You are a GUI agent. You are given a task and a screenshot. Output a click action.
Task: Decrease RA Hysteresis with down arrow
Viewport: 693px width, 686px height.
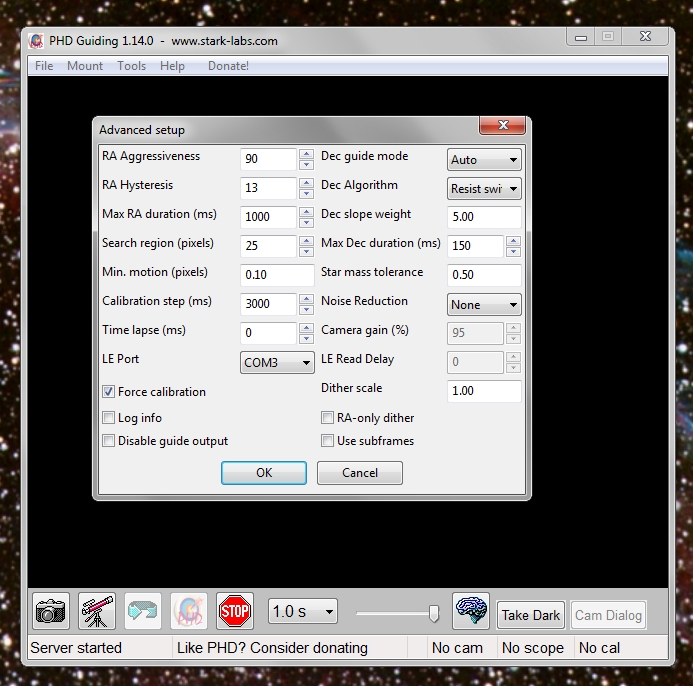pos(306,194)
